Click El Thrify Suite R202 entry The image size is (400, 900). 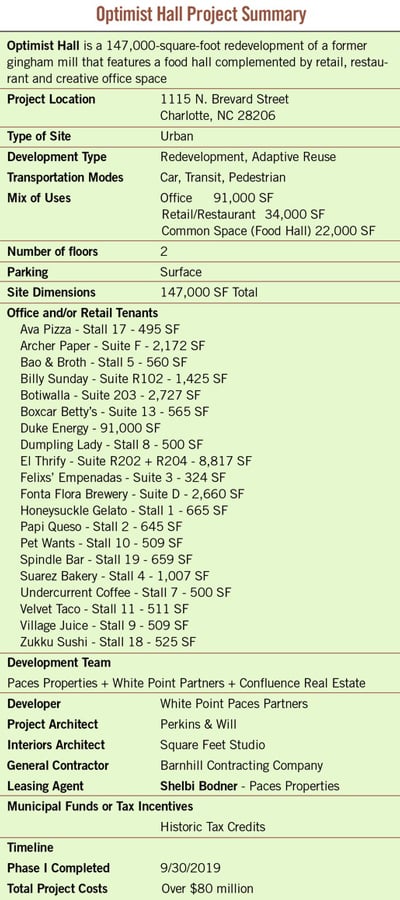click(x=136, y=461)
